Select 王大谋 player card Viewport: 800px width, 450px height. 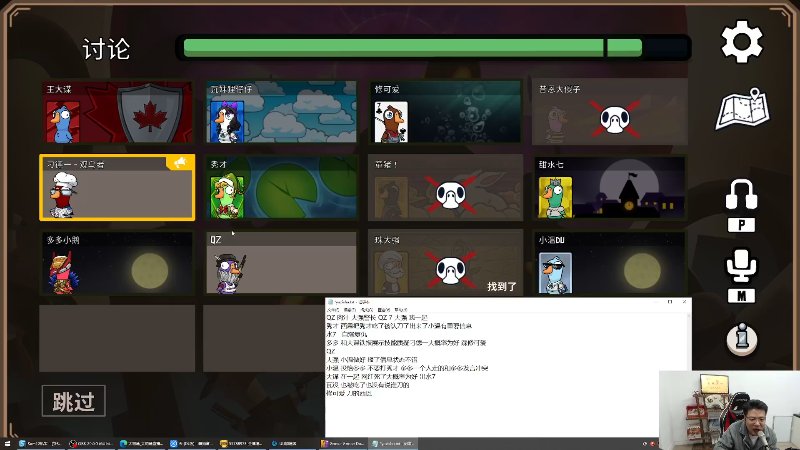[x=117, y=112]
